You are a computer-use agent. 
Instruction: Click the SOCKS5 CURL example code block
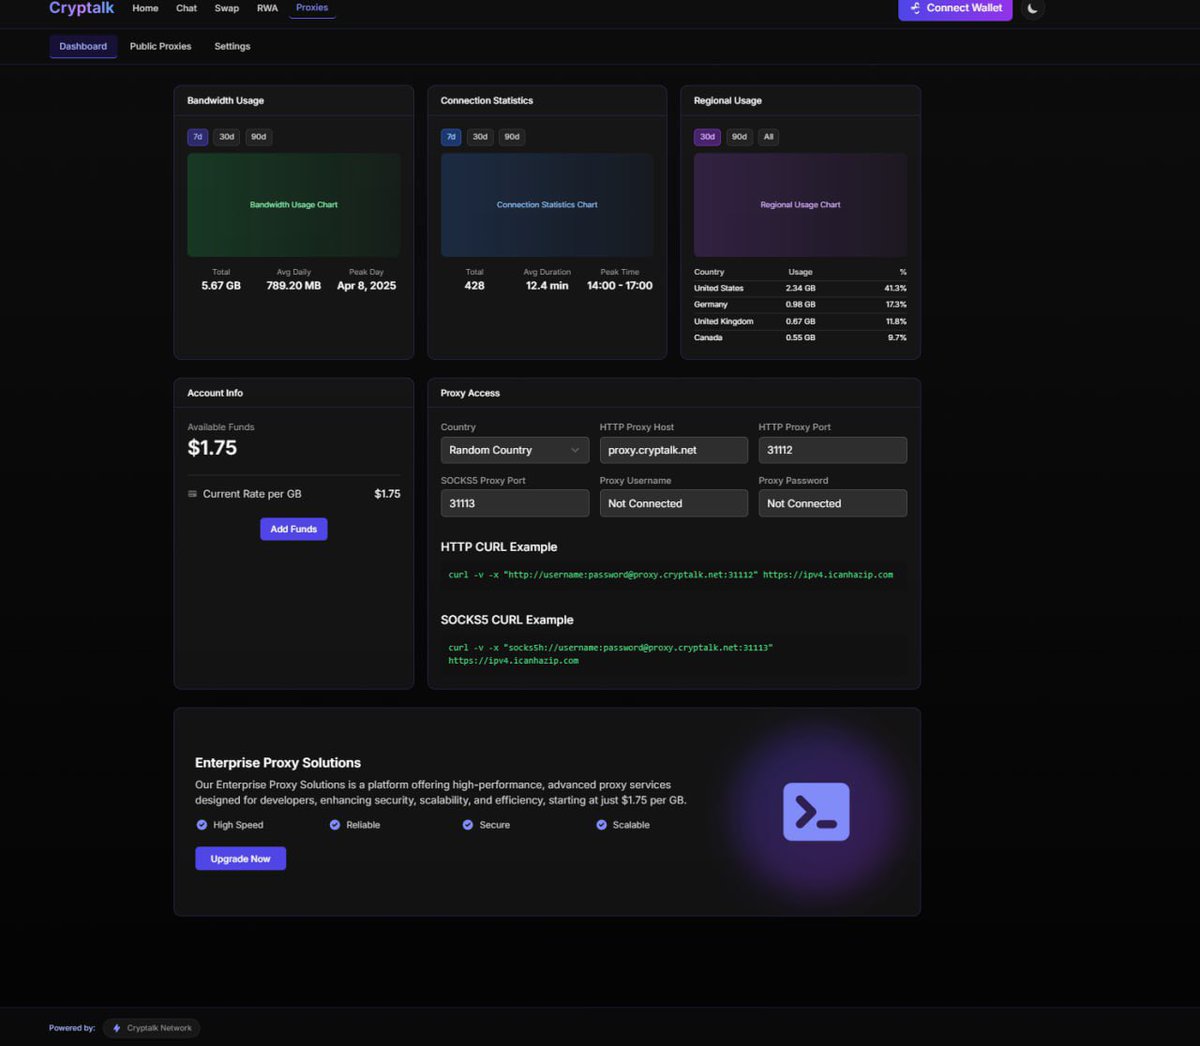pos(674,654)
